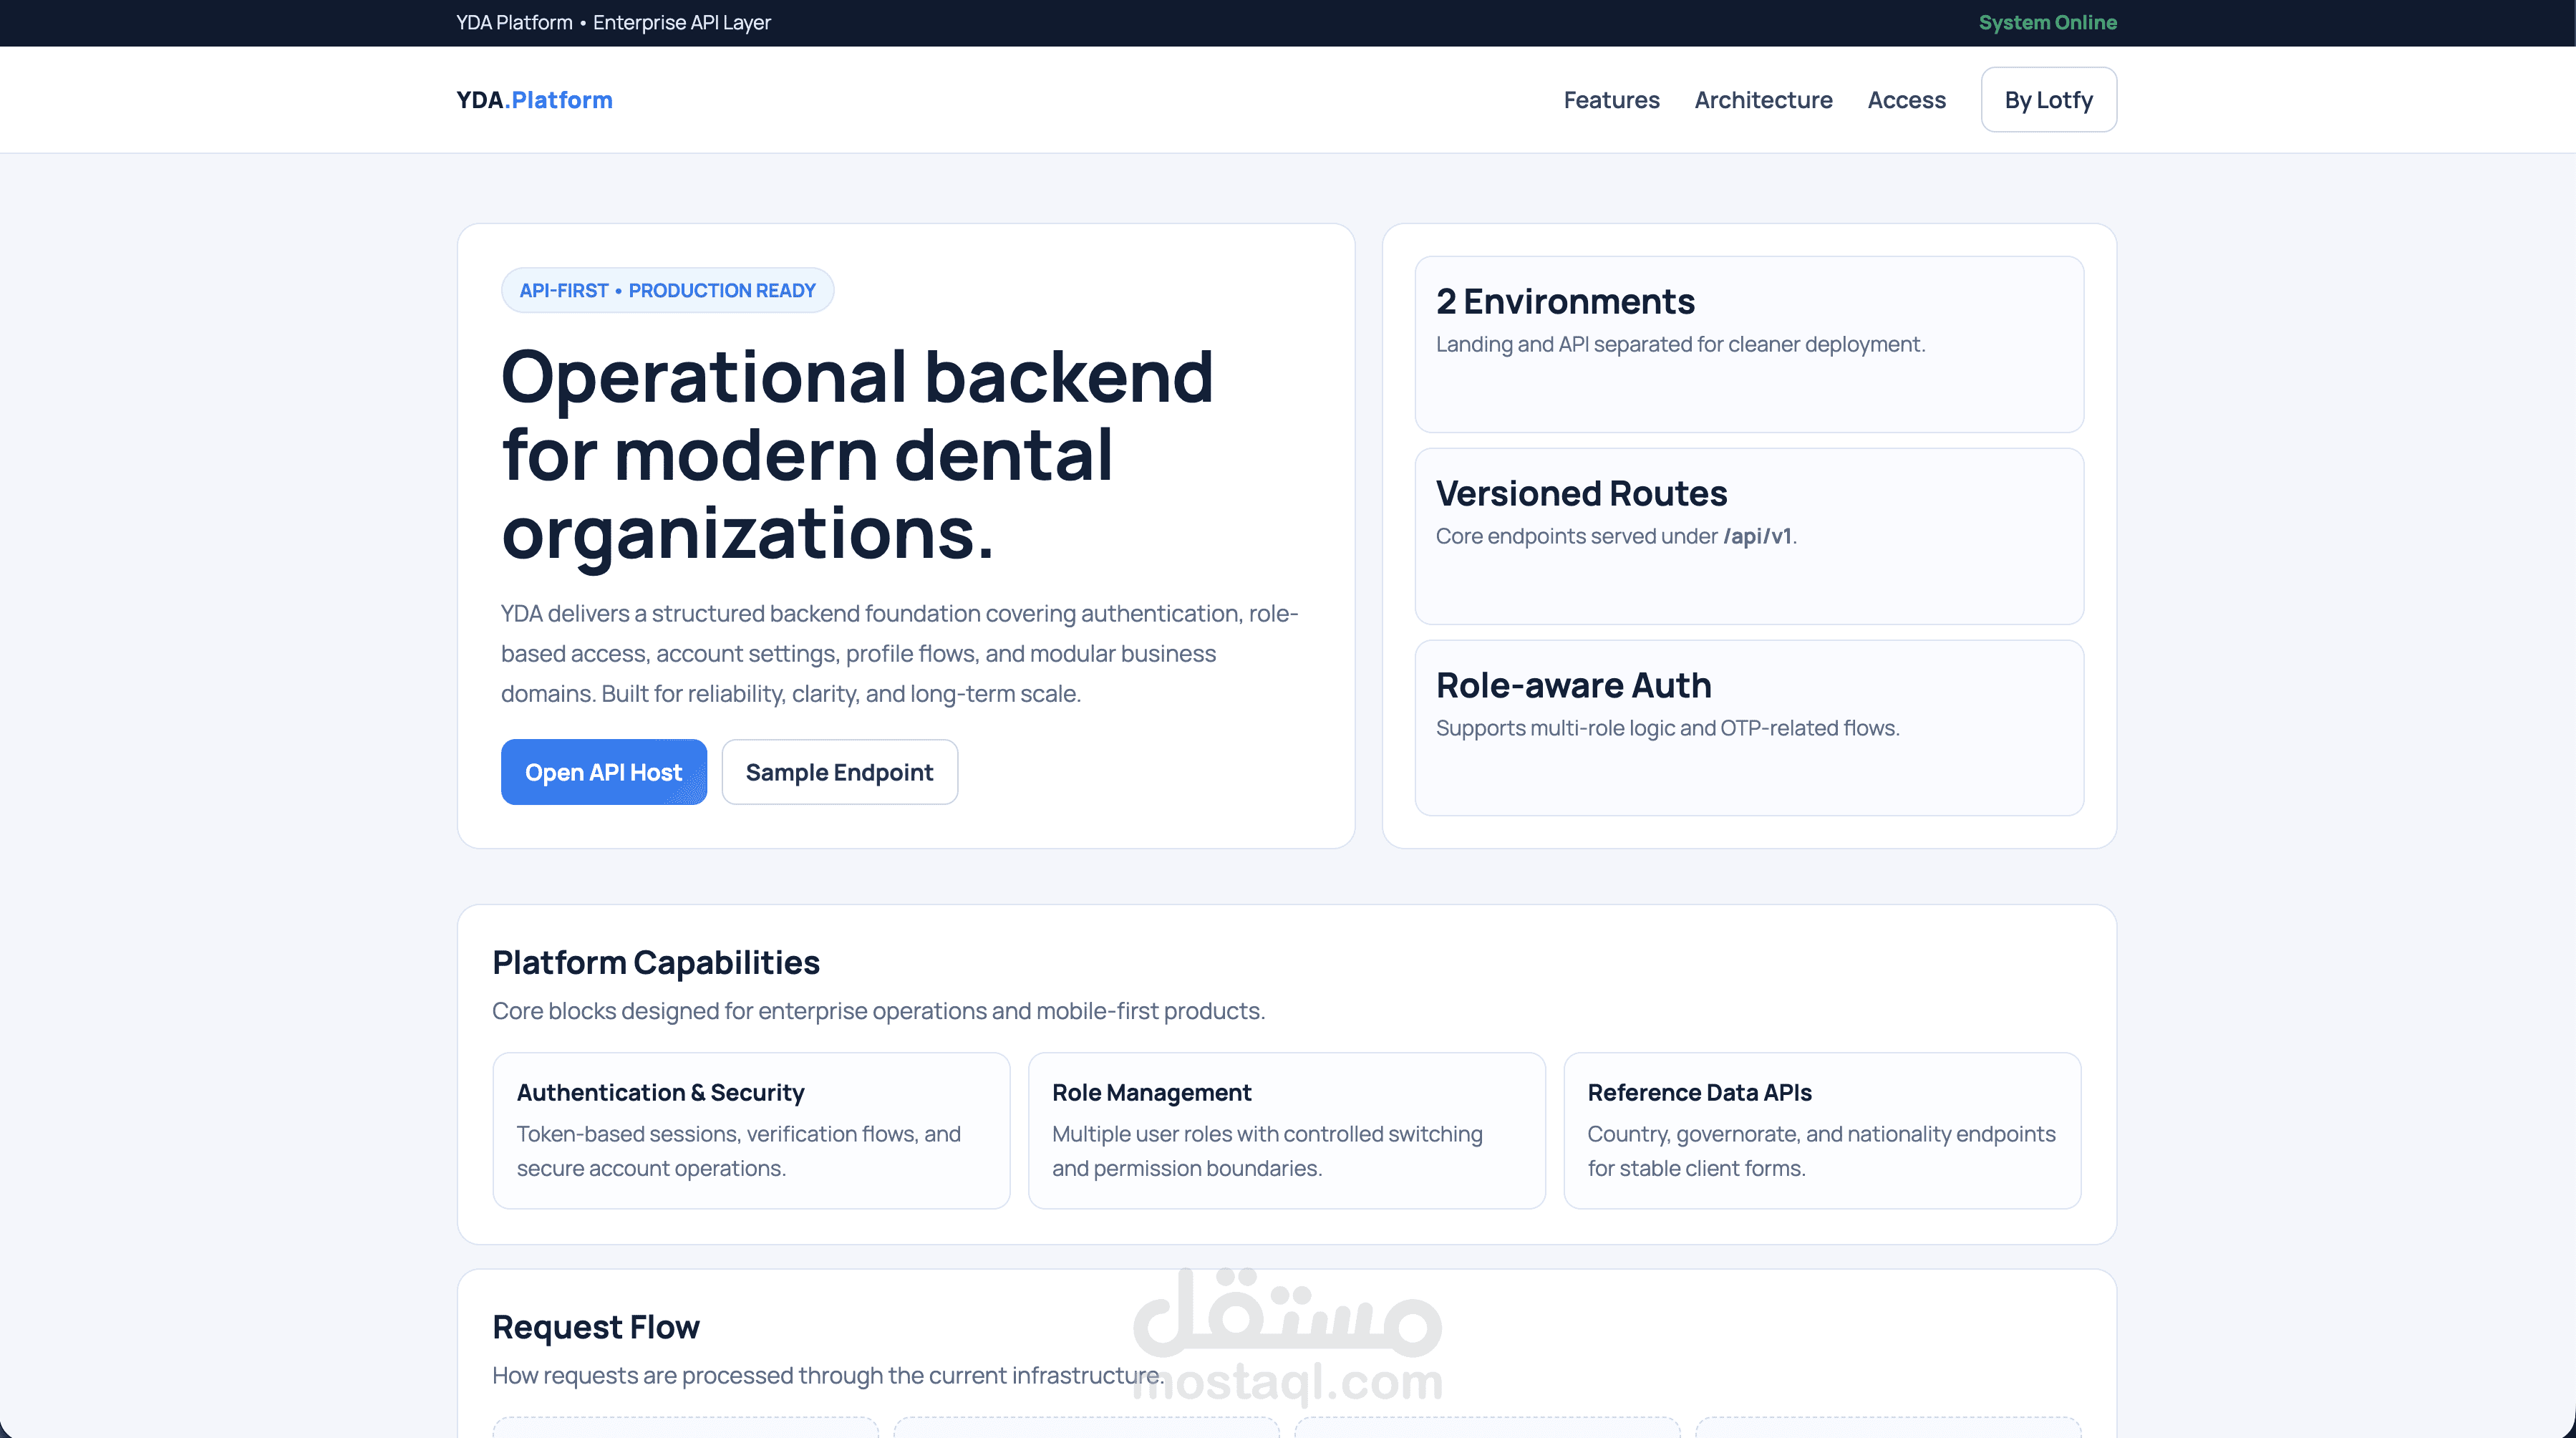This screenshot has width=2576, height=1438.
Task: Open the Features nav link
Action: click(1611, 100)
